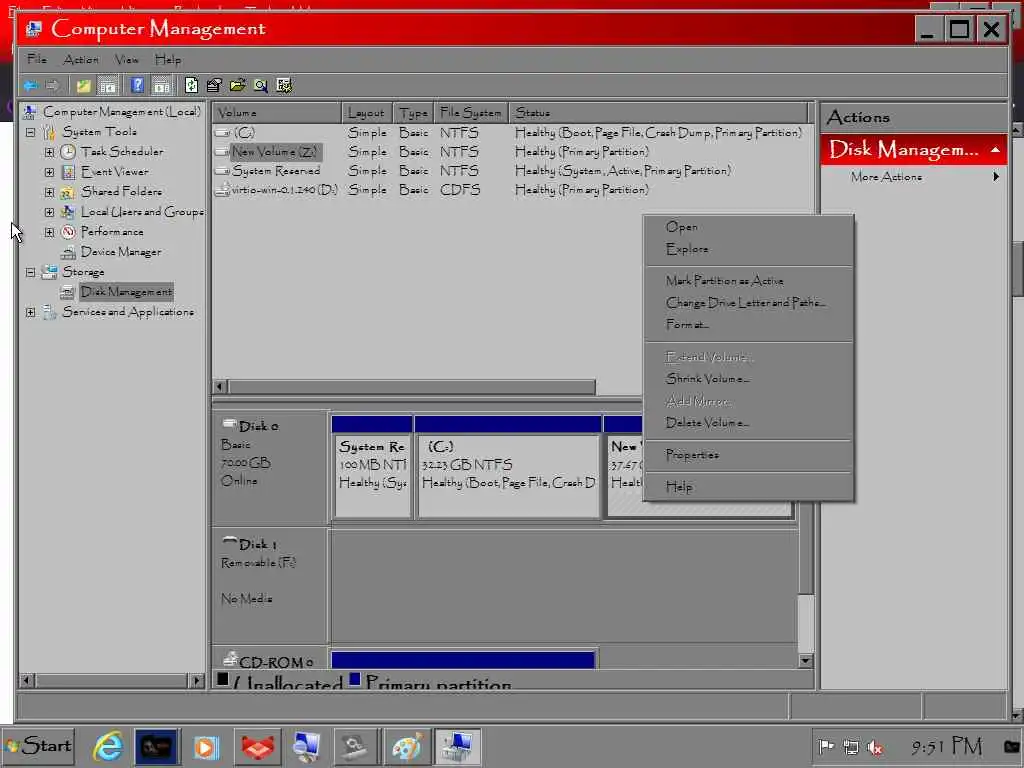
Task: Open Internet Explorer from the taskbar
Action: pyautogui.click(x=107, y=746)
